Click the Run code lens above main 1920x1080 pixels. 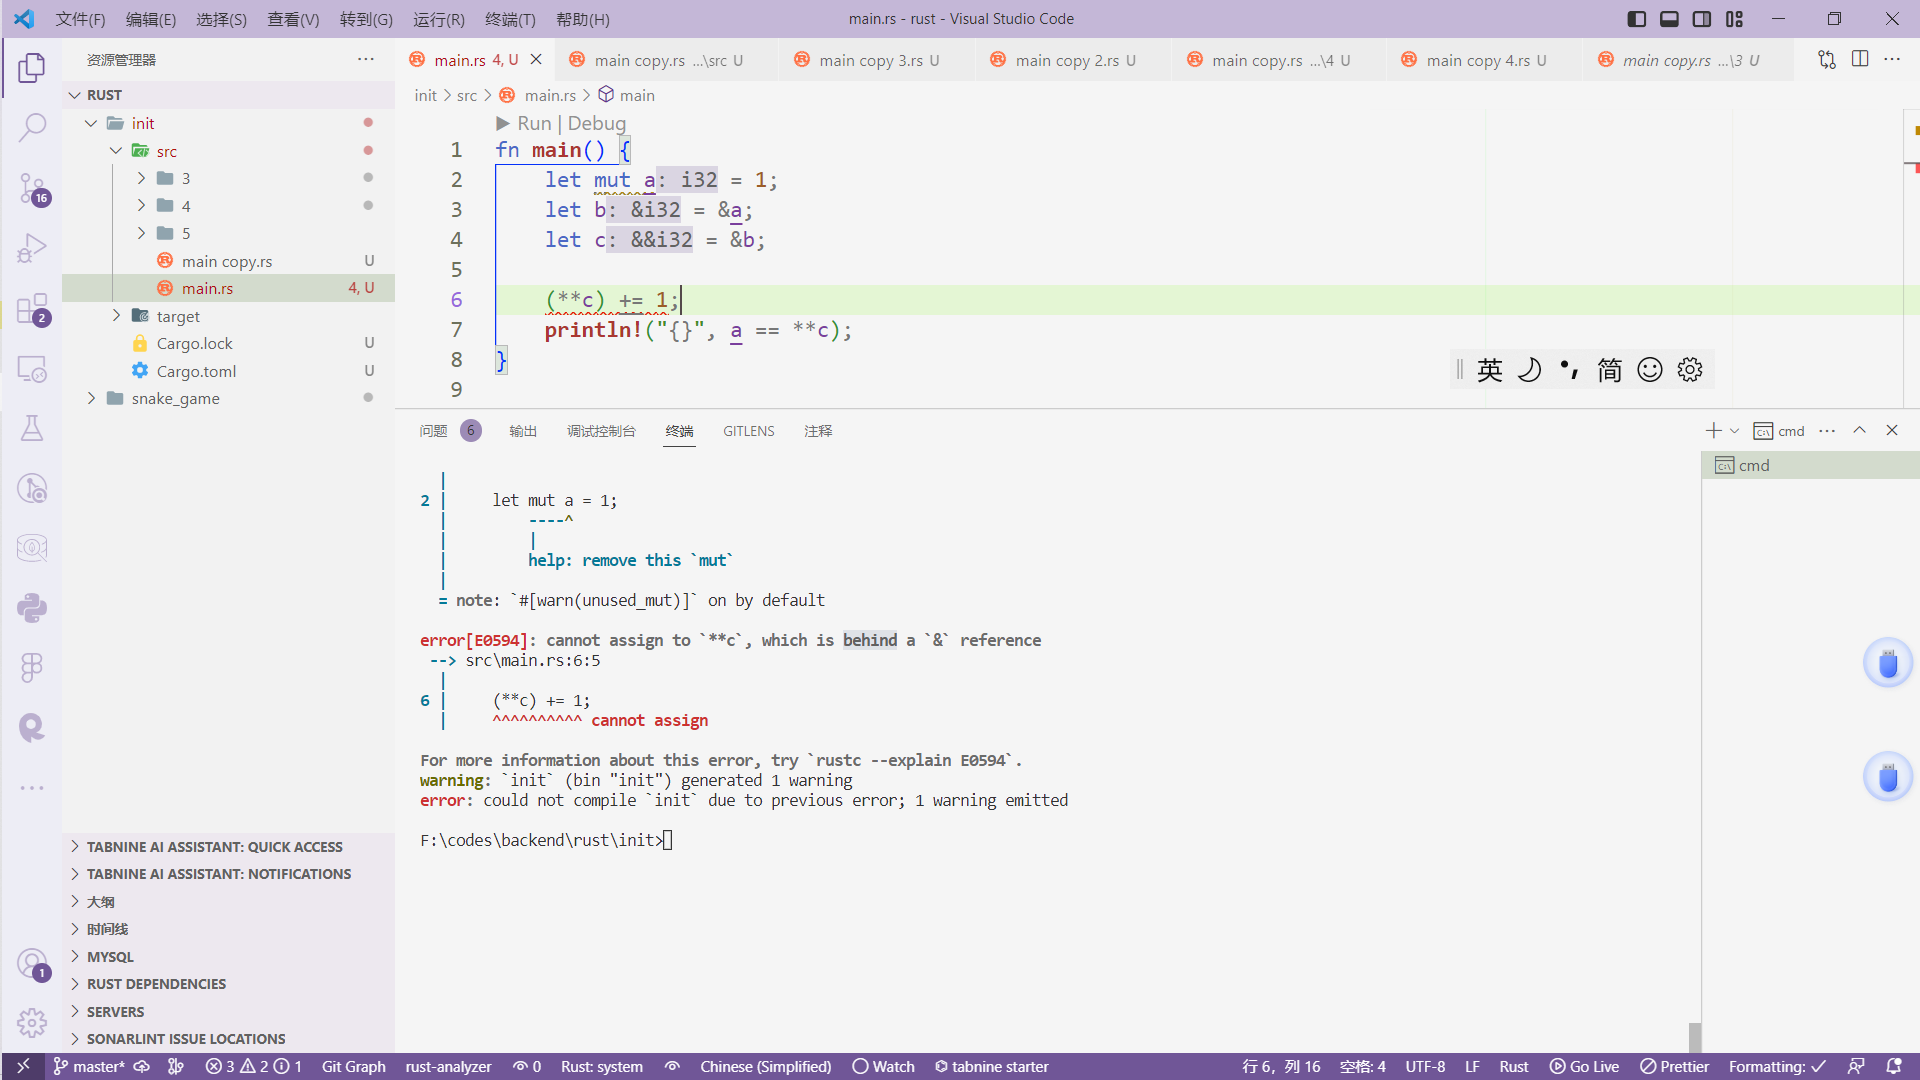tap(534, 123)
